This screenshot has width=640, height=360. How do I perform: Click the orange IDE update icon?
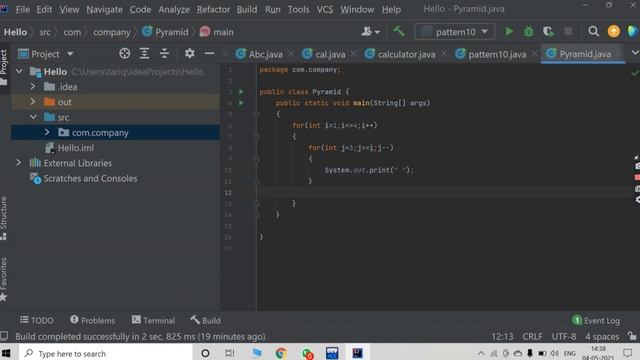click(613, 31)
